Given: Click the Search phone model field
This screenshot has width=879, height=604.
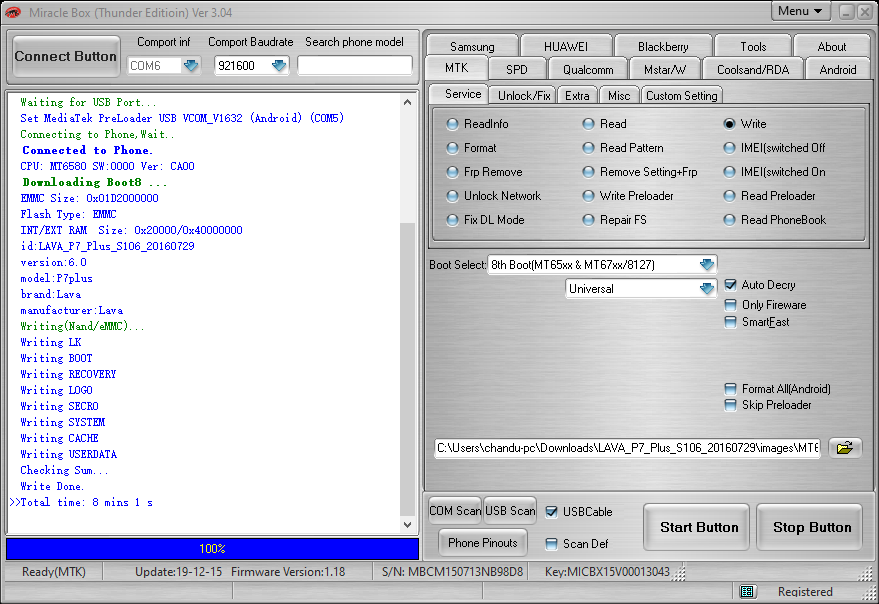Looking at the screenshot, I should point(355,66).
